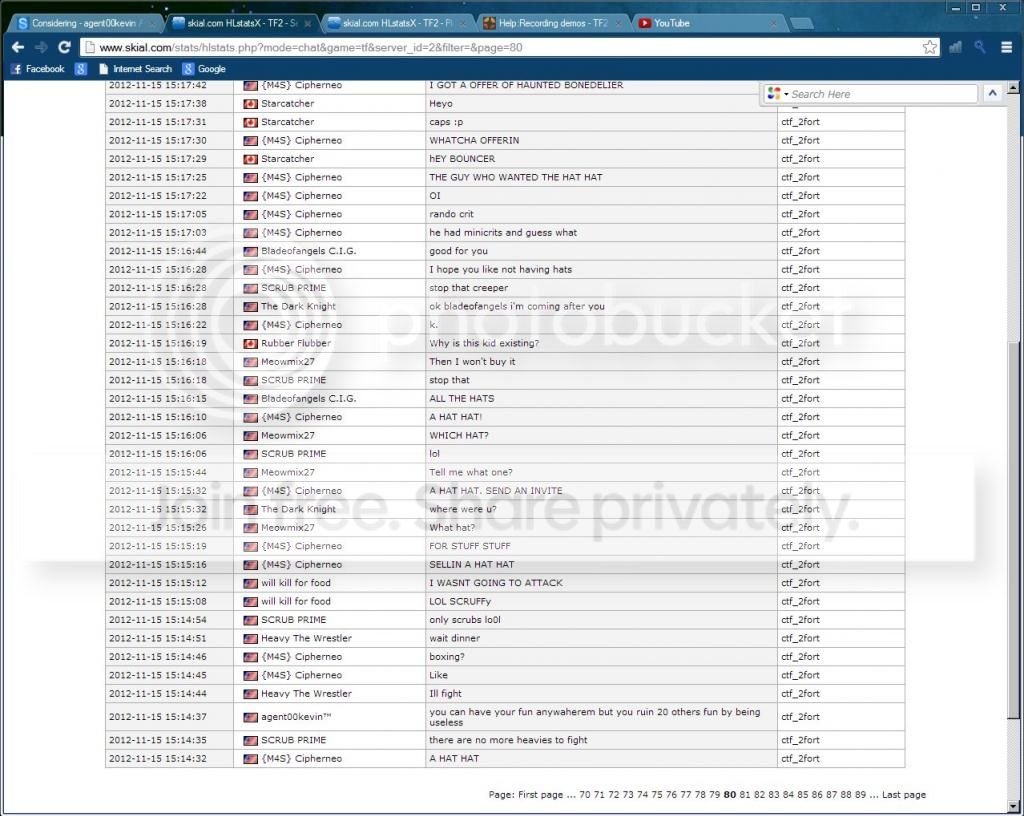Click the flag beside SCRUB PRIME at 15:14:35

pos(250,740)
